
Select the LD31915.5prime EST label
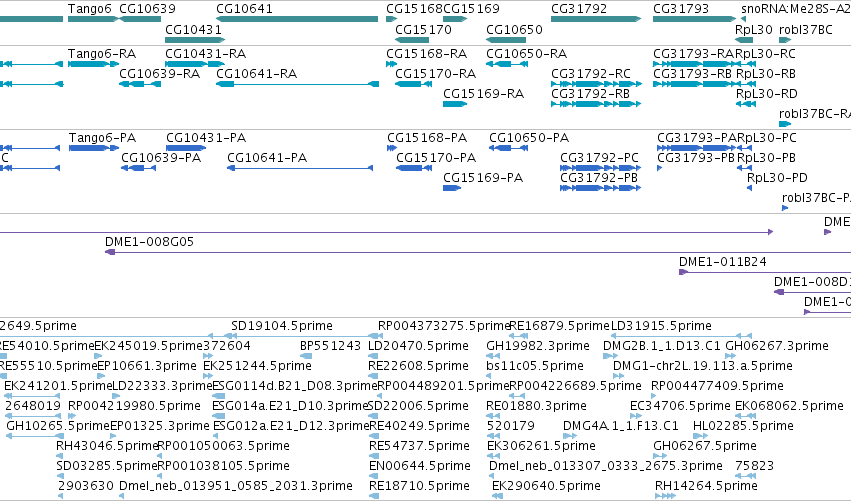[661, 326]
